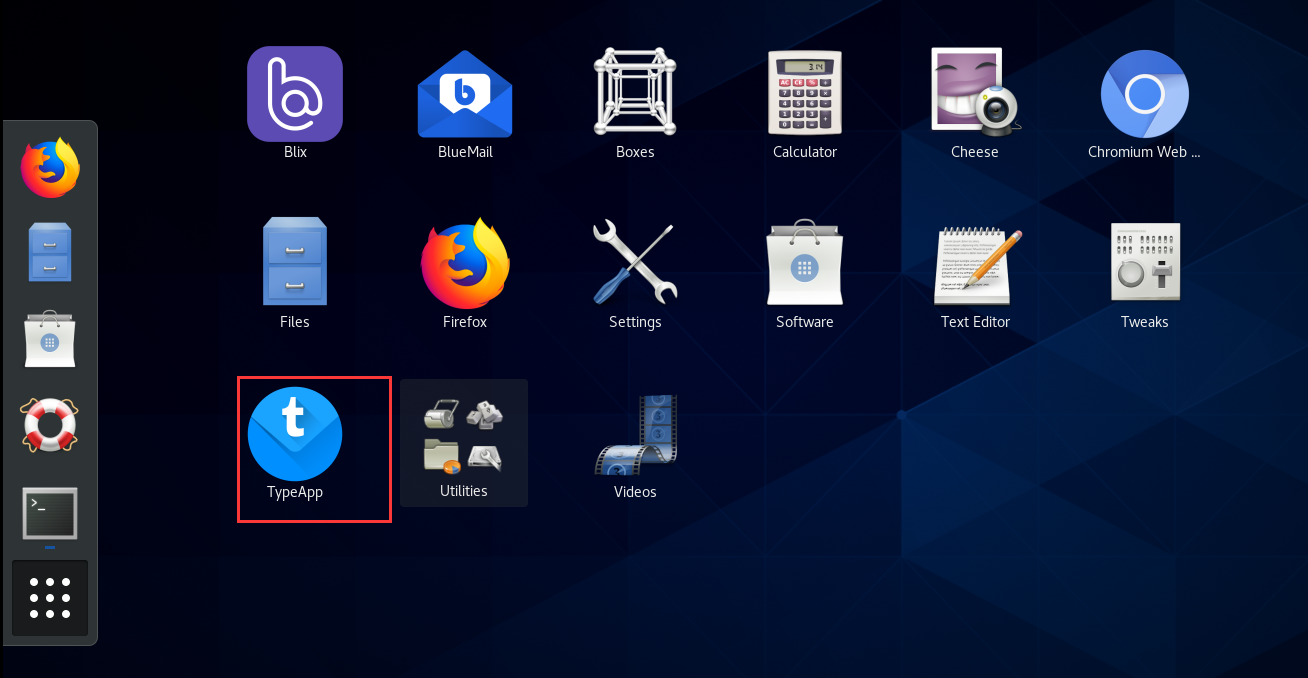Launch the Videos player
The image size is (1308, 678).
point(636,434)
